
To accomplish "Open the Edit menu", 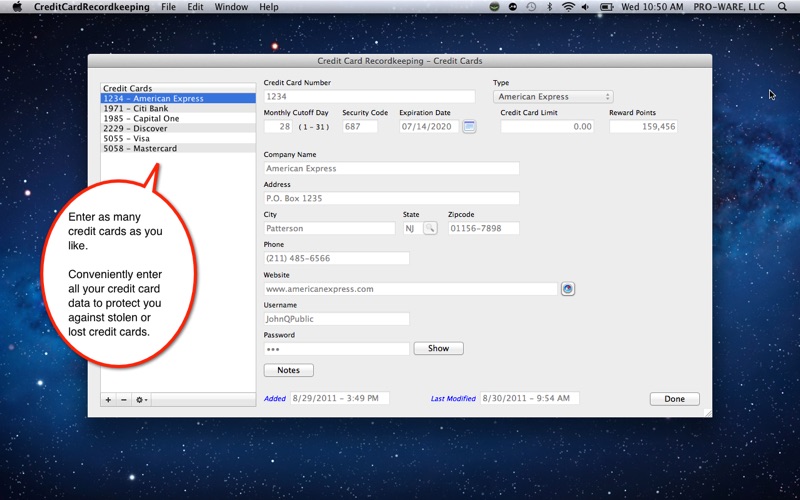I will point(195,7).
